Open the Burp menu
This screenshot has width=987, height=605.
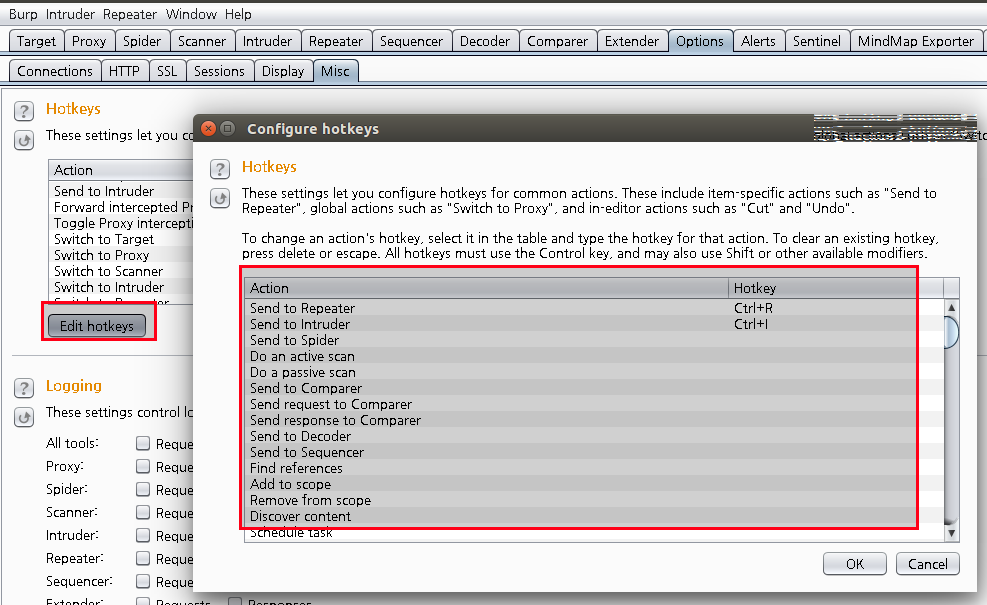point(23,14)
